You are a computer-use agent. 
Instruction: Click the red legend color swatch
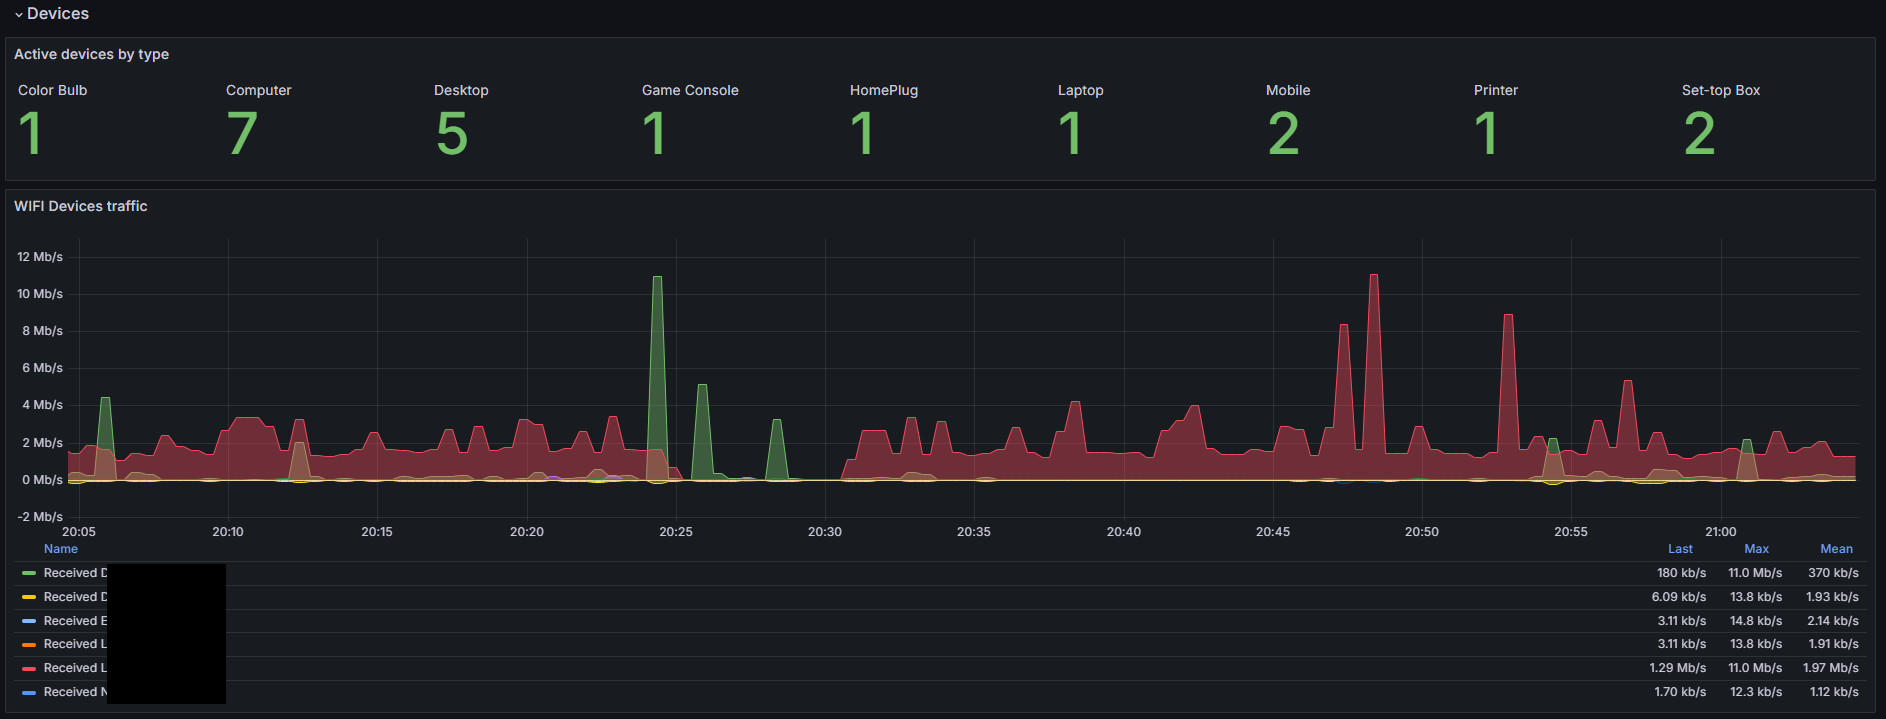(x=29, y=668)
